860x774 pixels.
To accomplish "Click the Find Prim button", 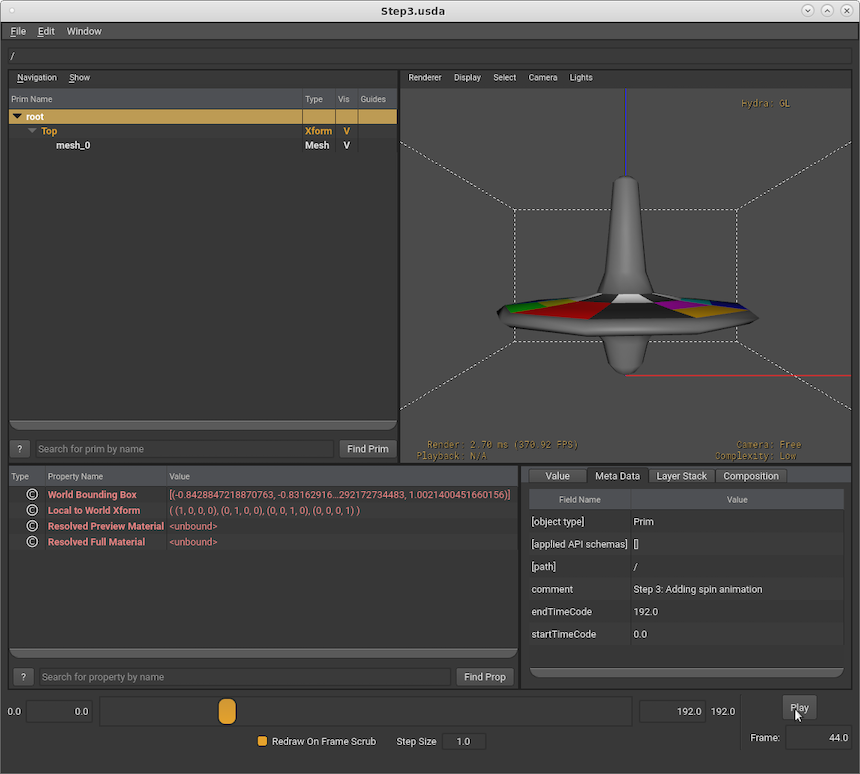I will tap(367, 449).
